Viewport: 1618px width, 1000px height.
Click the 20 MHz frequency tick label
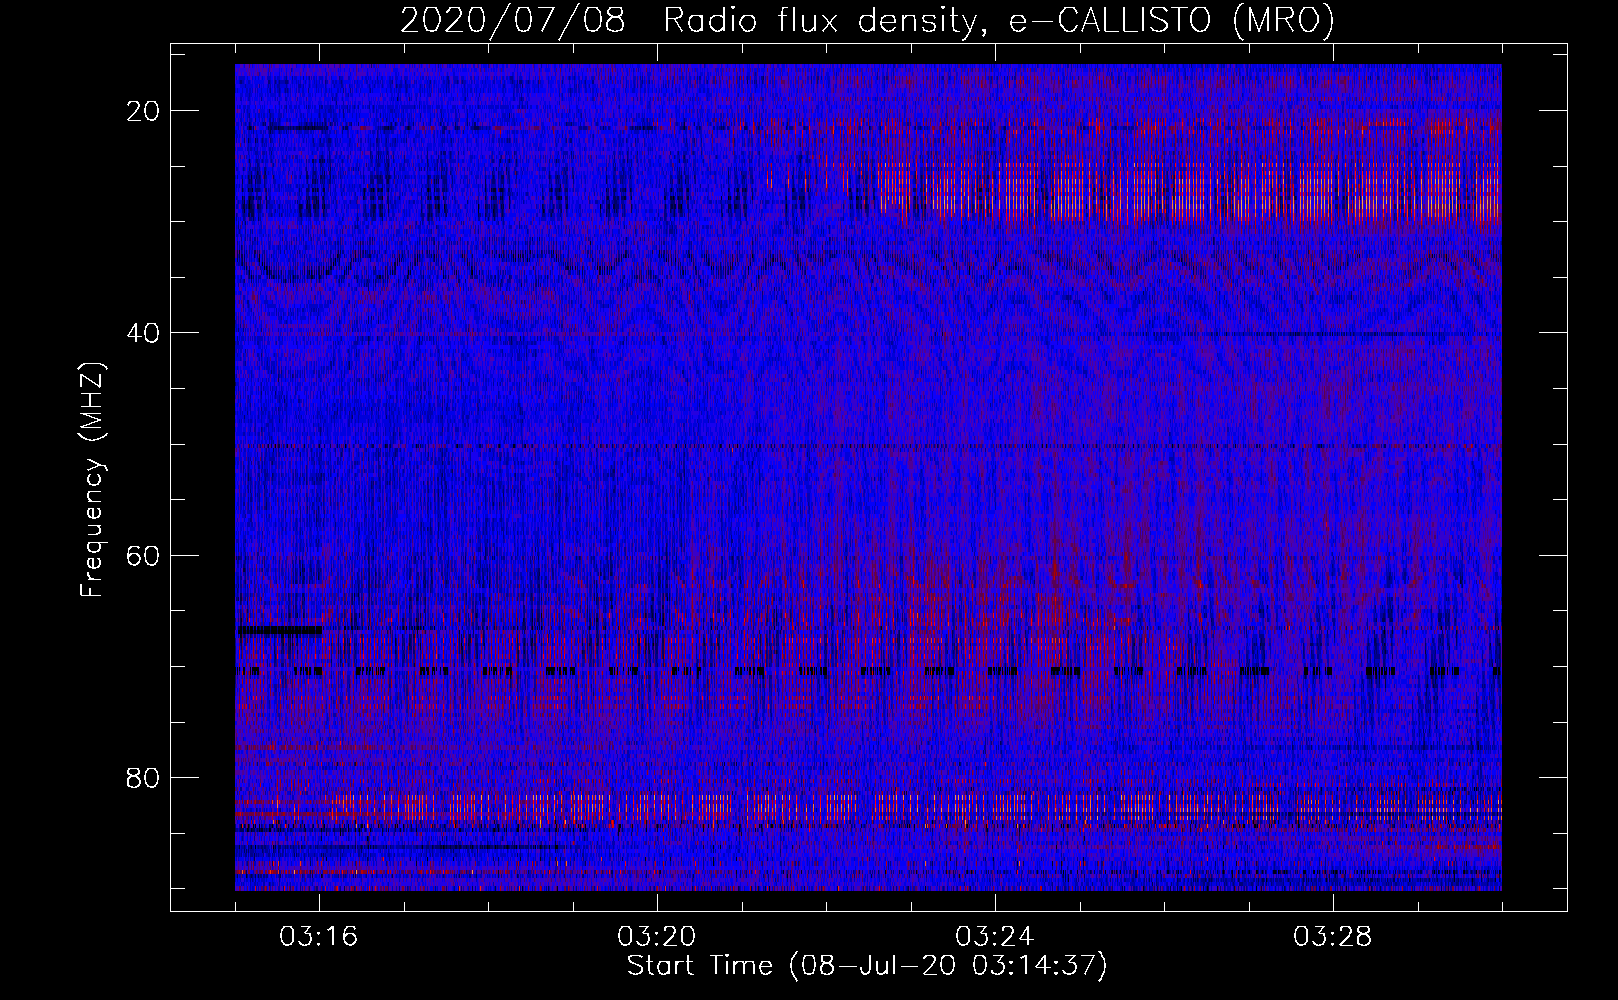tap(144, 111)
